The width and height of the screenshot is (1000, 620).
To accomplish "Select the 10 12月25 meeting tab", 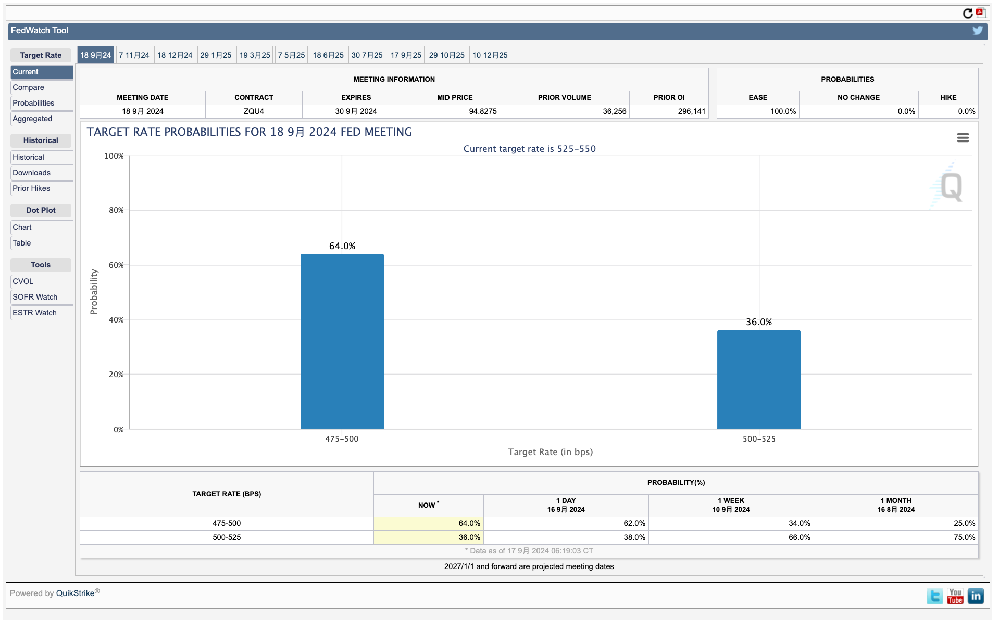I will [490, 55].
